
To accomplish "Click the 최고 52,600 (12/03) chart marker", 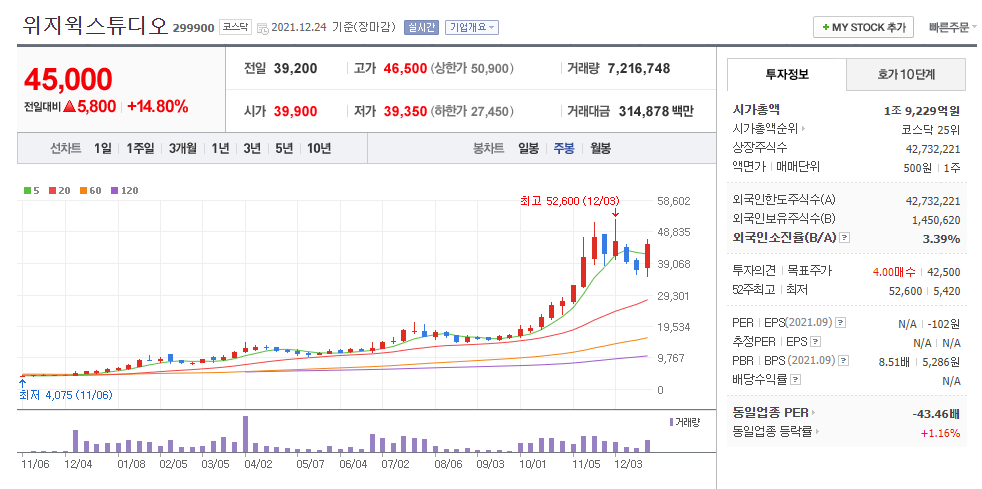I will click(569, 201).
